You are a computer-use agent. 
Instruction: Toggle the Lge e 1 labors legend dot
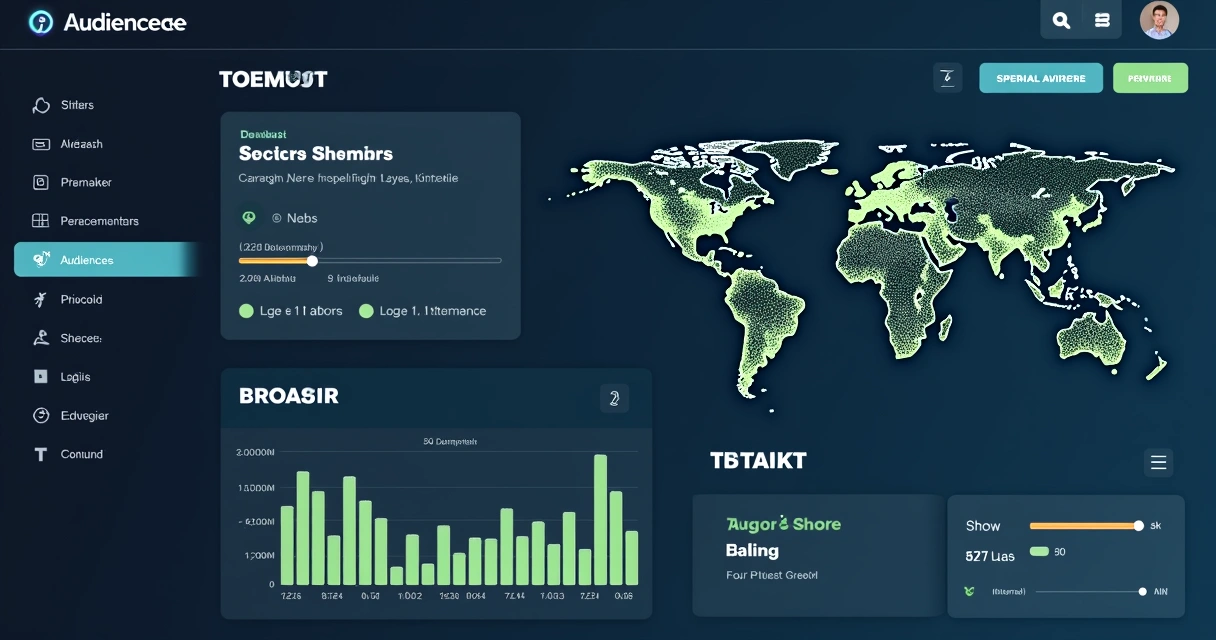click(x=246, y=311)
